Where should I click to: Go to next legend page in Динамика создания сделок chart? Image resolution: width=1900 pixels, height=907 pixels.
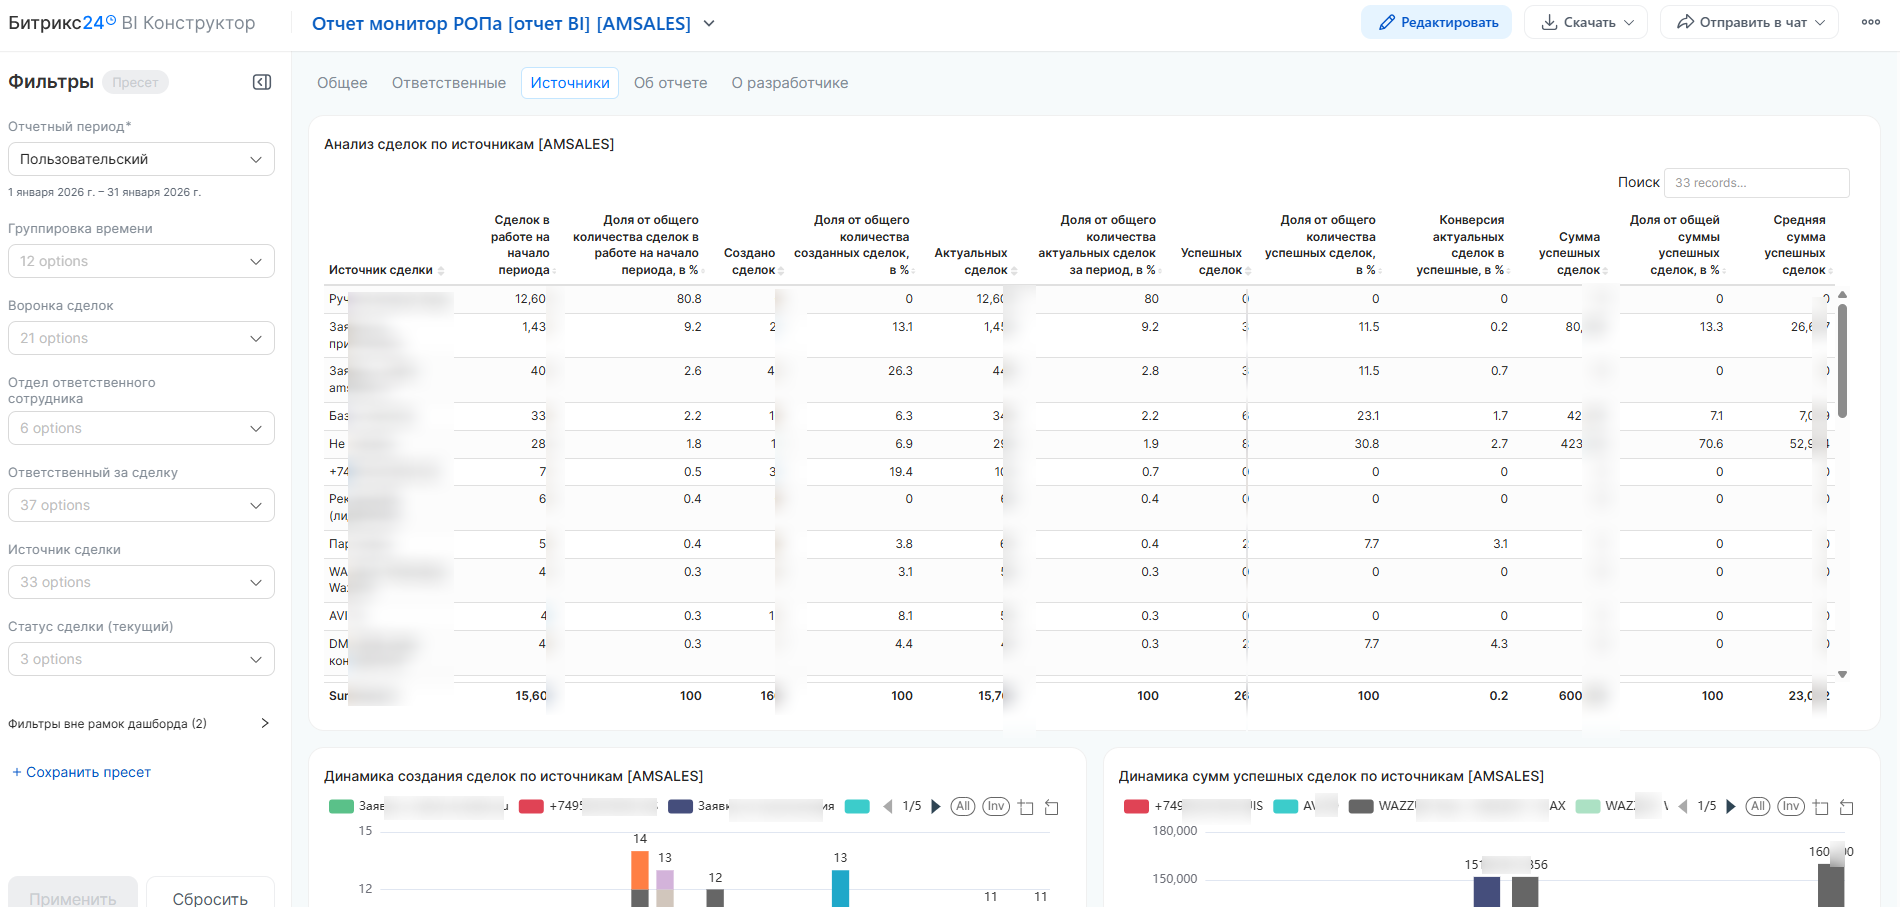(936, 806)
